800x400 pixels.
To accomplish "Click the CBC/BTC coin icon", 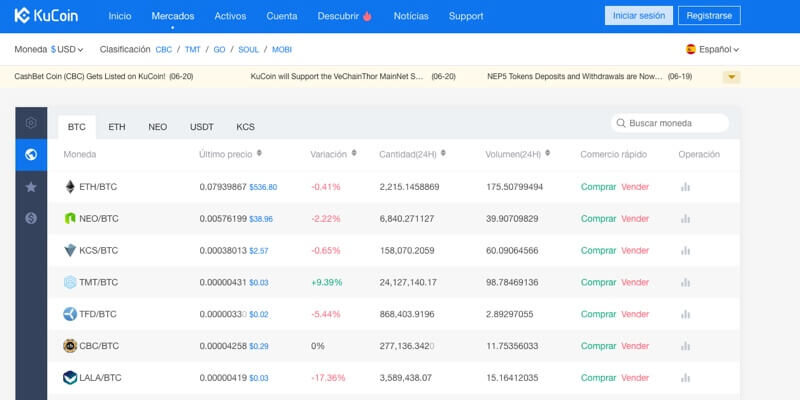I will 70,346.
